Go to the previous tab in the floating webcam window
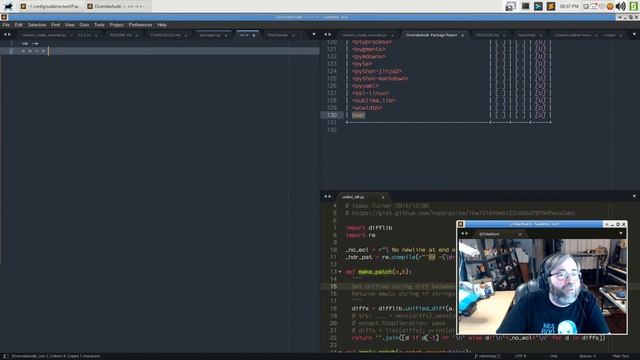This screenshot has width=640, height=360. (462, 233)
